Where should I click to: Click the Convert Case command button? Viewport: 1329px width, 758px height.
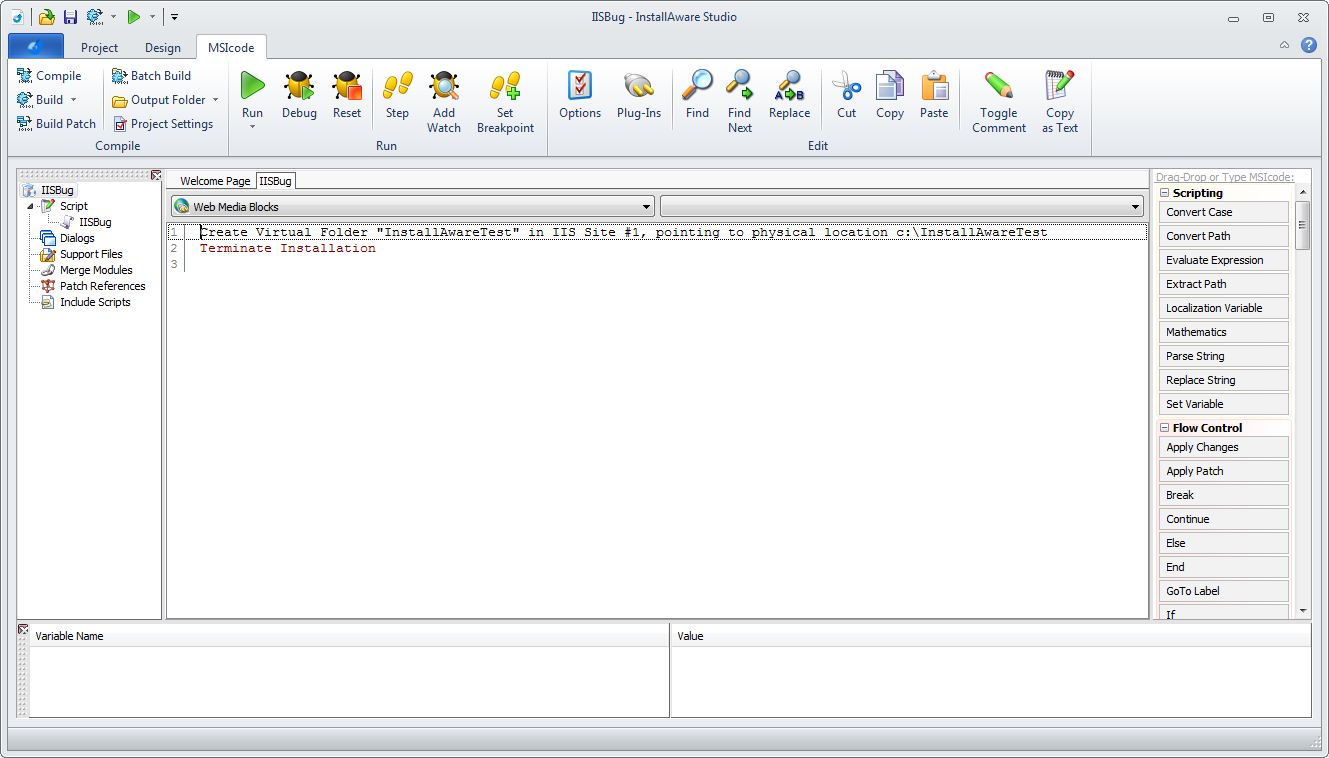(1224, 212)
